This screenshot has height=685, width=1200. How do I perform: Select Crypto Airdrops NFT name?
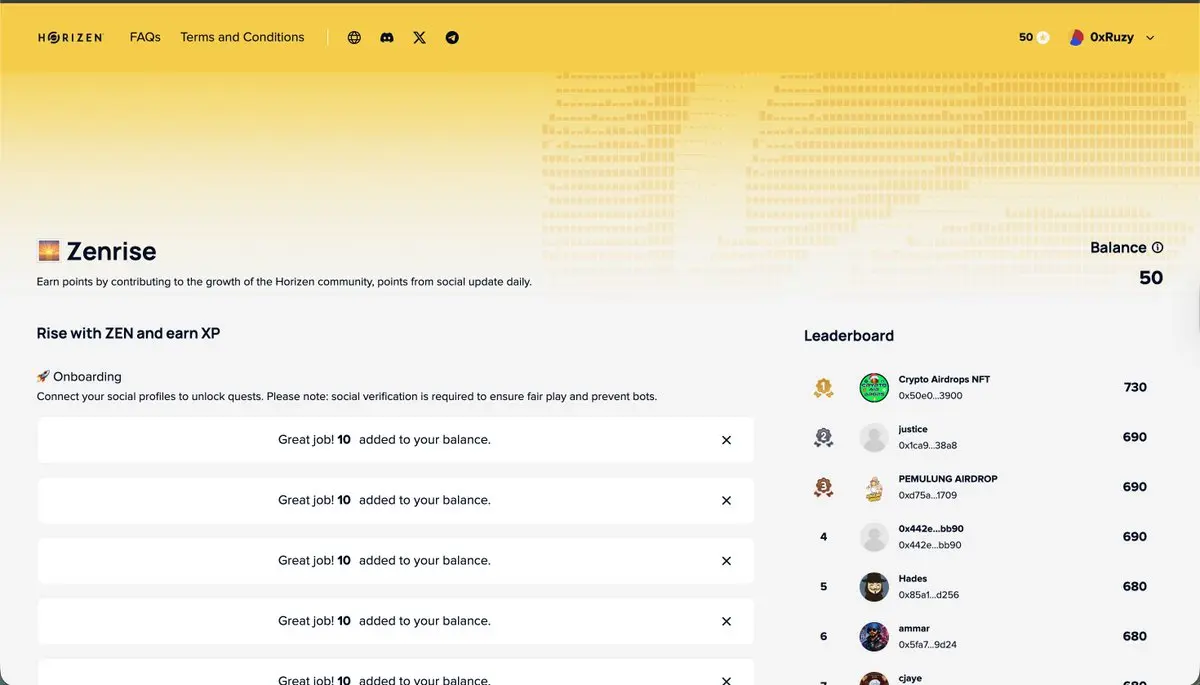click(x=944, y=380)
